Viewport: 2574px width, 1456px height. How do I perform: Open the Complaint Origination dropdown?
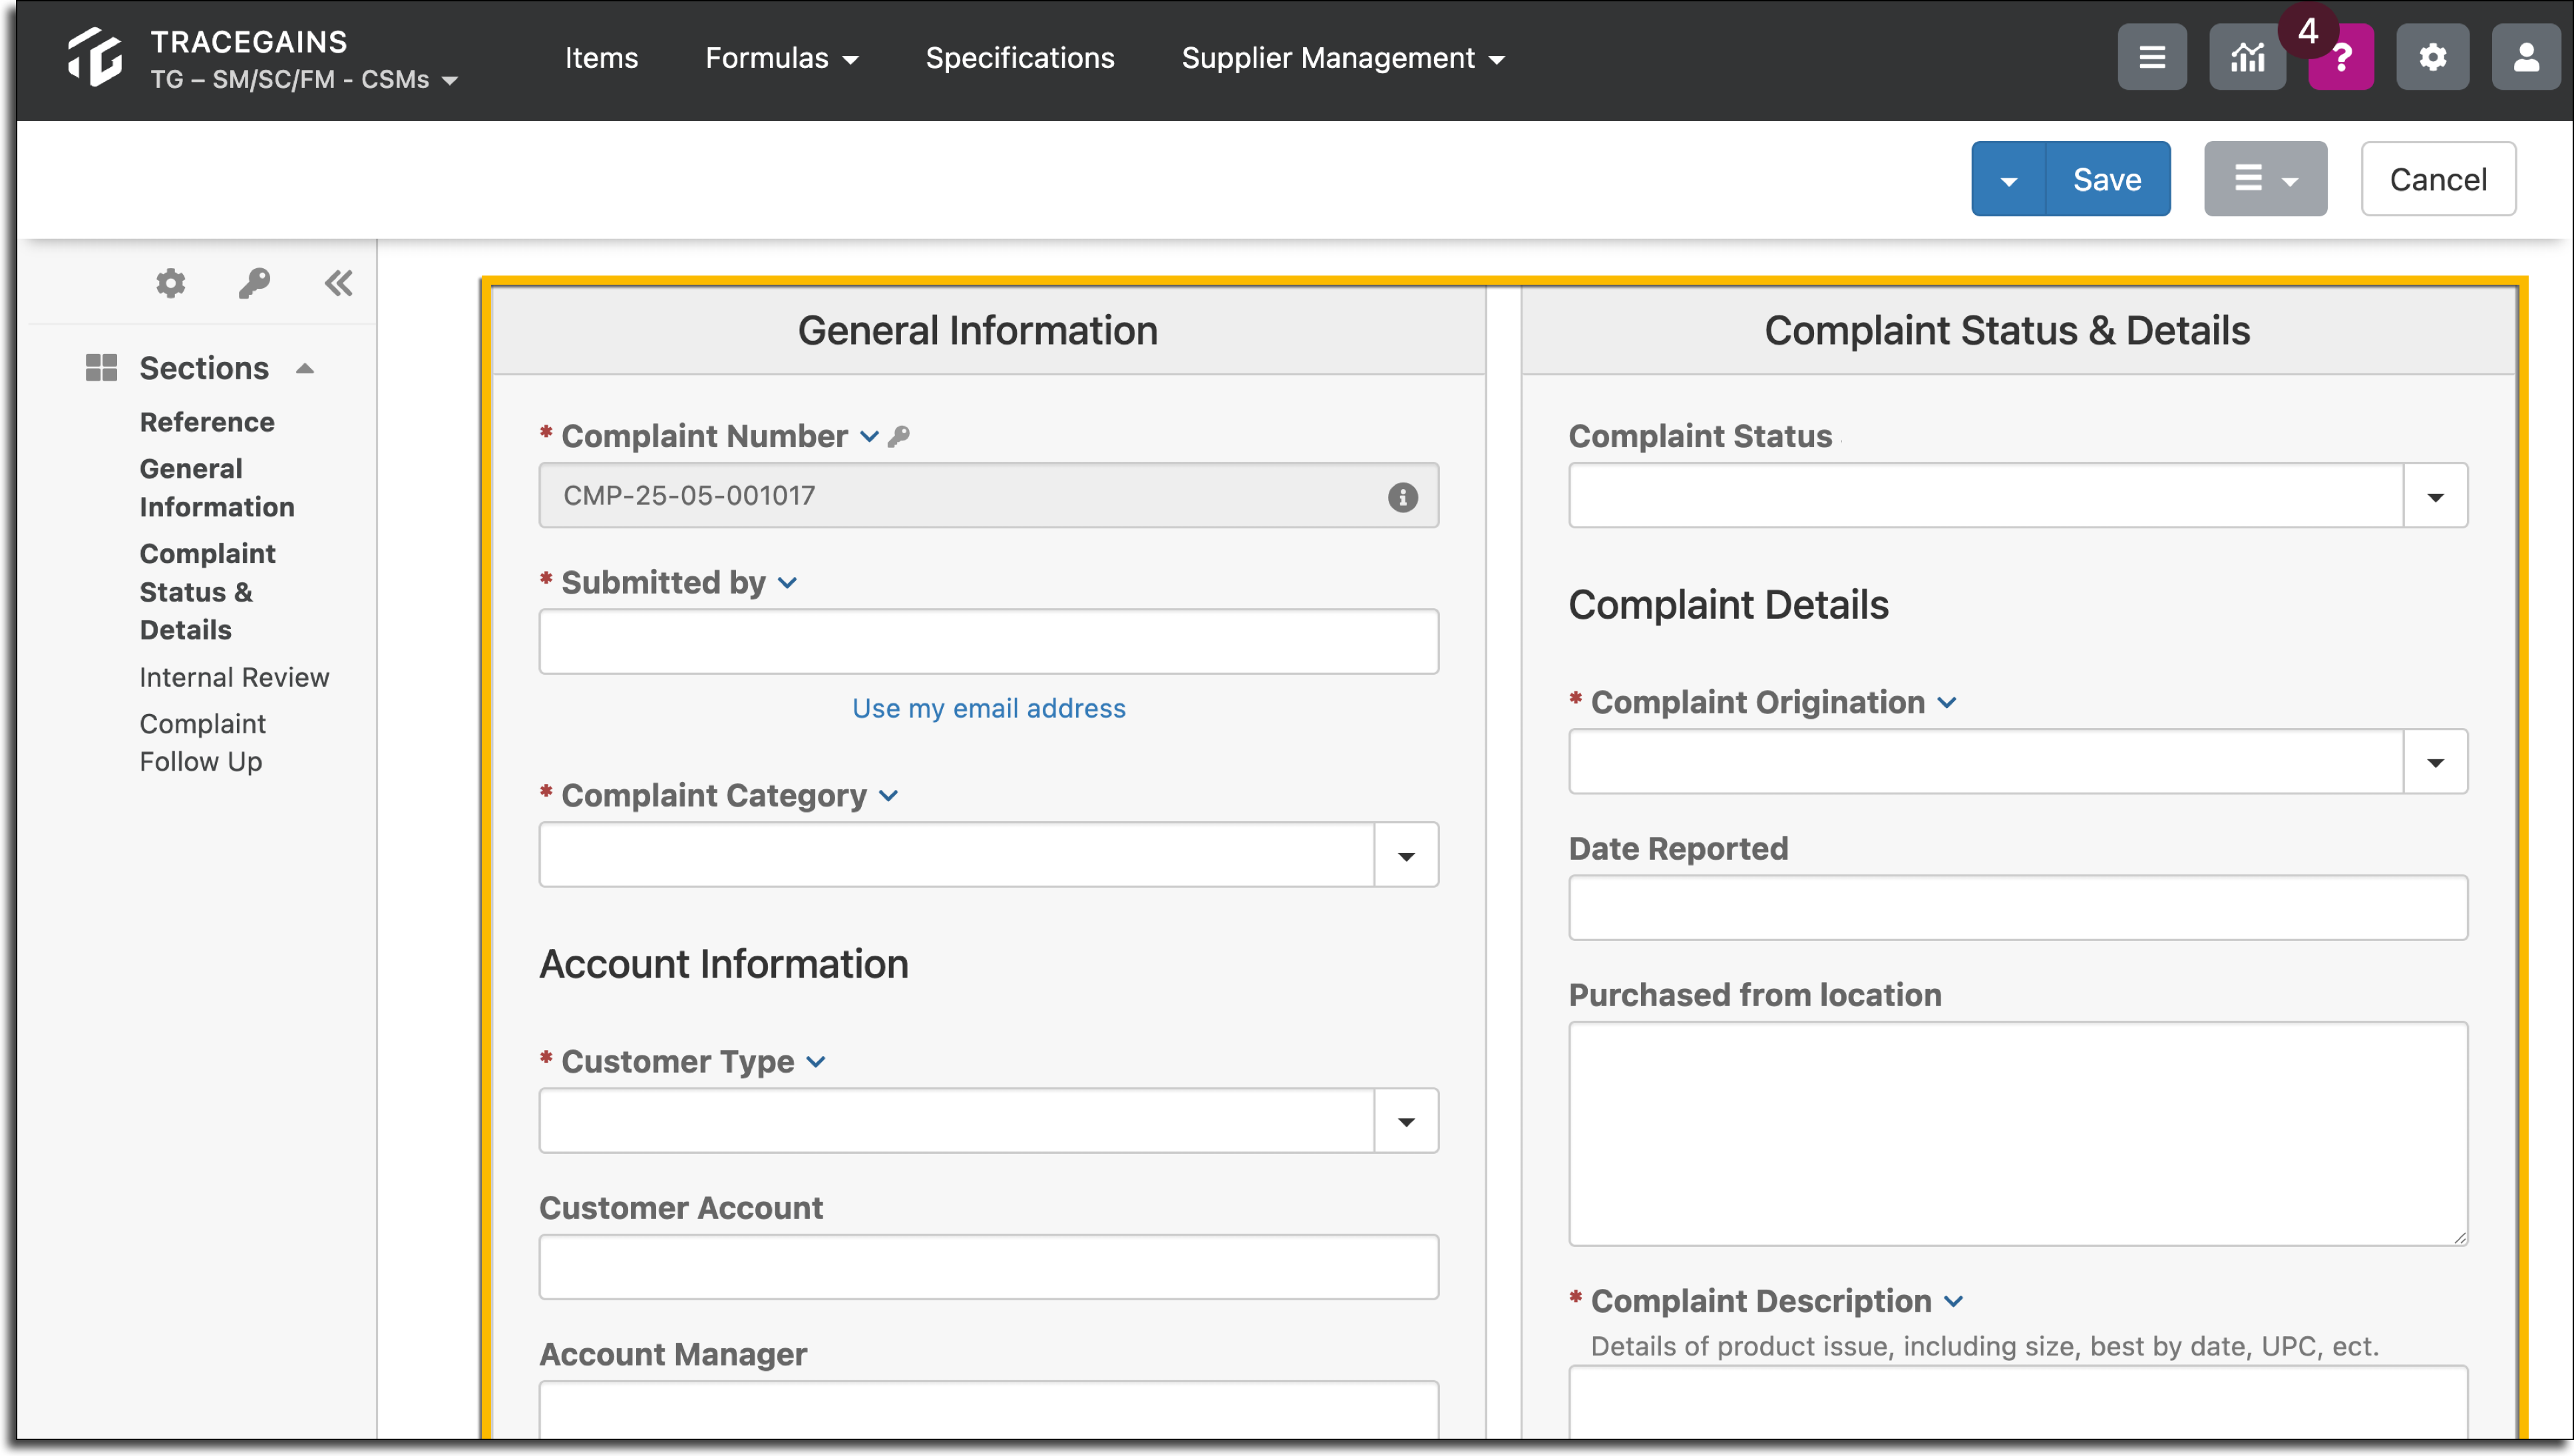pyautogui.click(x=2435, y=763)
